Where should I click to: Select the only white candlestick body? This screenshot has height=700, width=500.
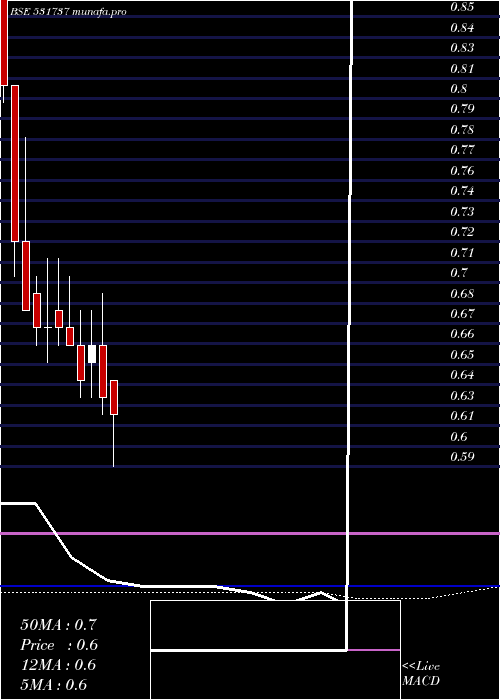[92, 354]
